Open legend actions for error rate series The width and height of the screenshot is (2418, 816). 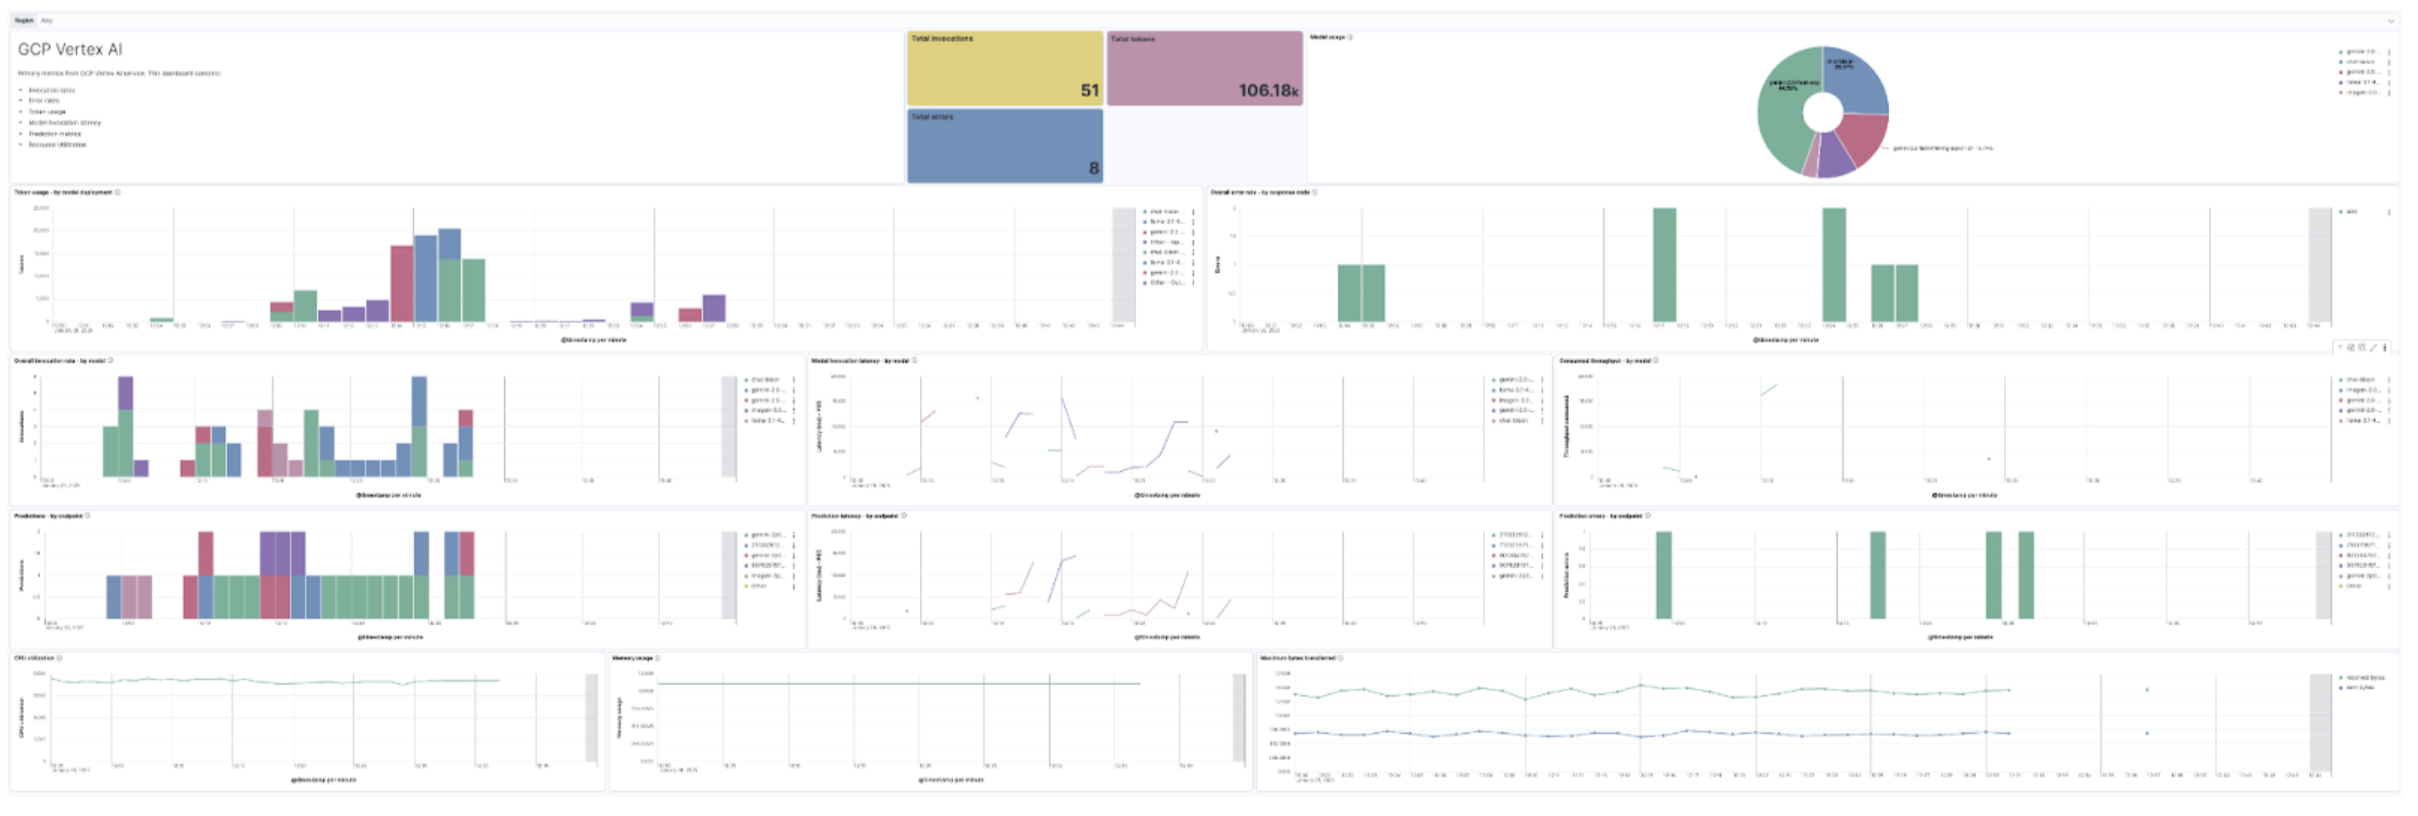tap(2389, 212)
